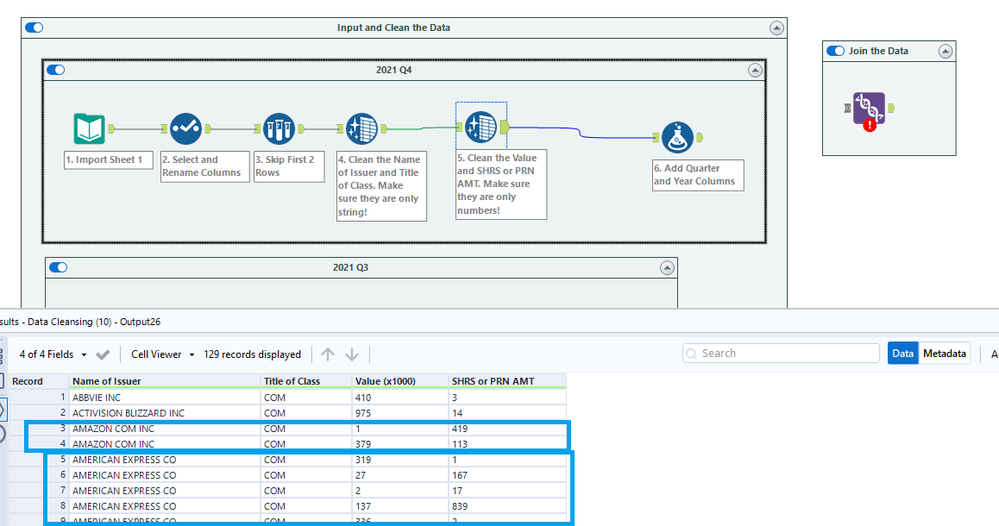Select the Select and Rename Columns tool icon
999x526 pixels.
coord(185,129)
